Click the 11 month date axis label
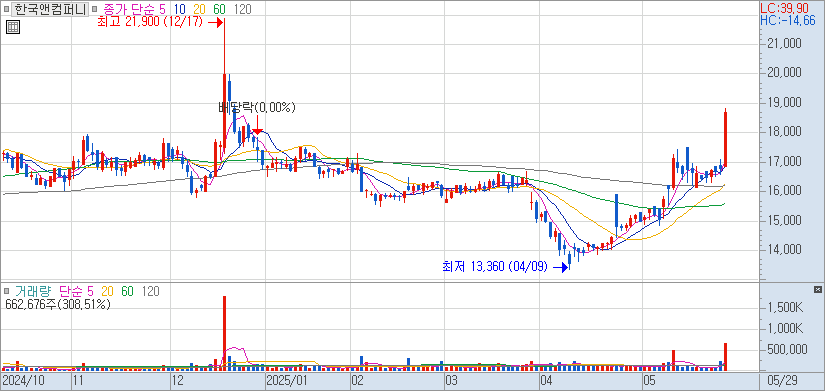This screenshot has height=391, width=825. point(78,380)
